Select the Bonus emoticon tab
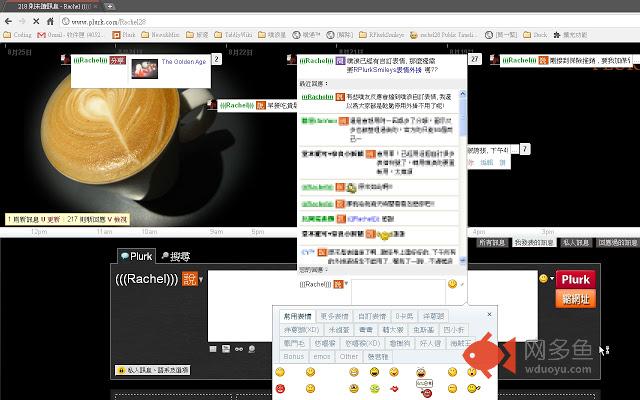The width and height of the screenshot is (640, 400). click(294, 356)
